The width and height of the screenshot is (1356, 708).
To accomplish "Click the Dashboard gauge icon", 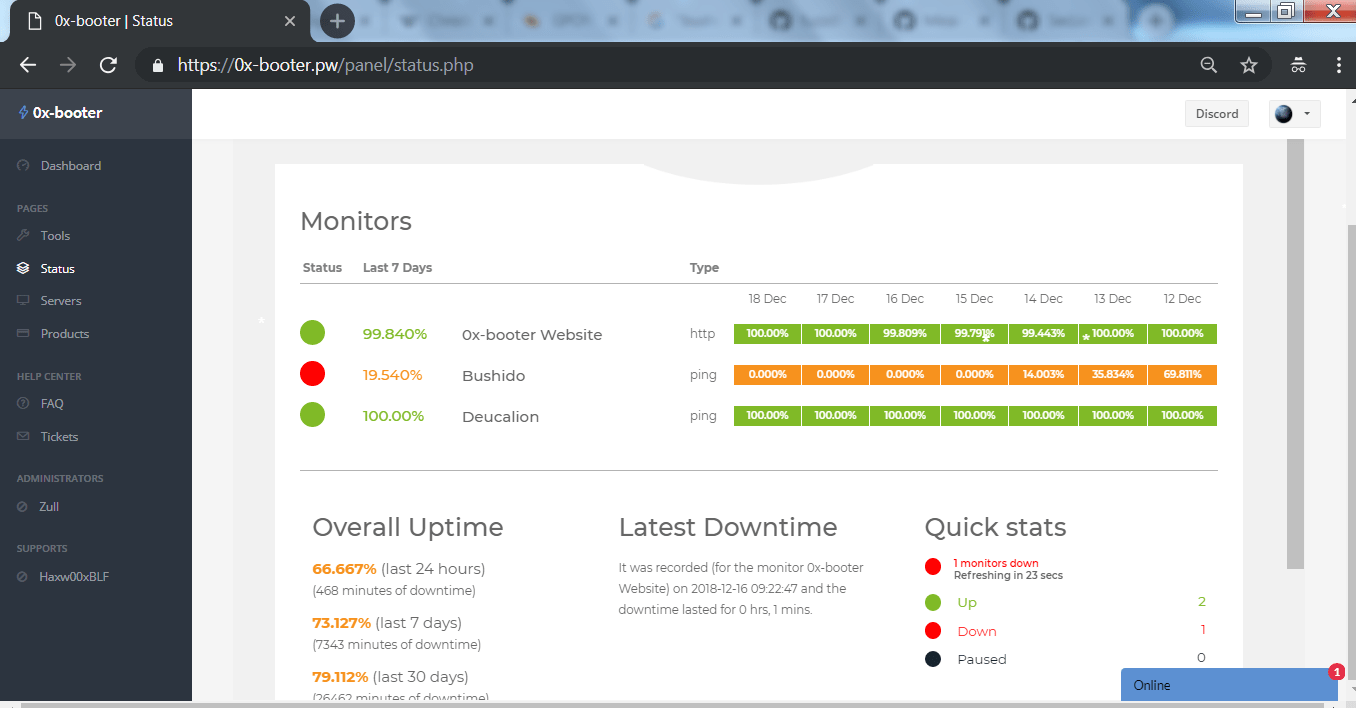I will pos(23,166).
